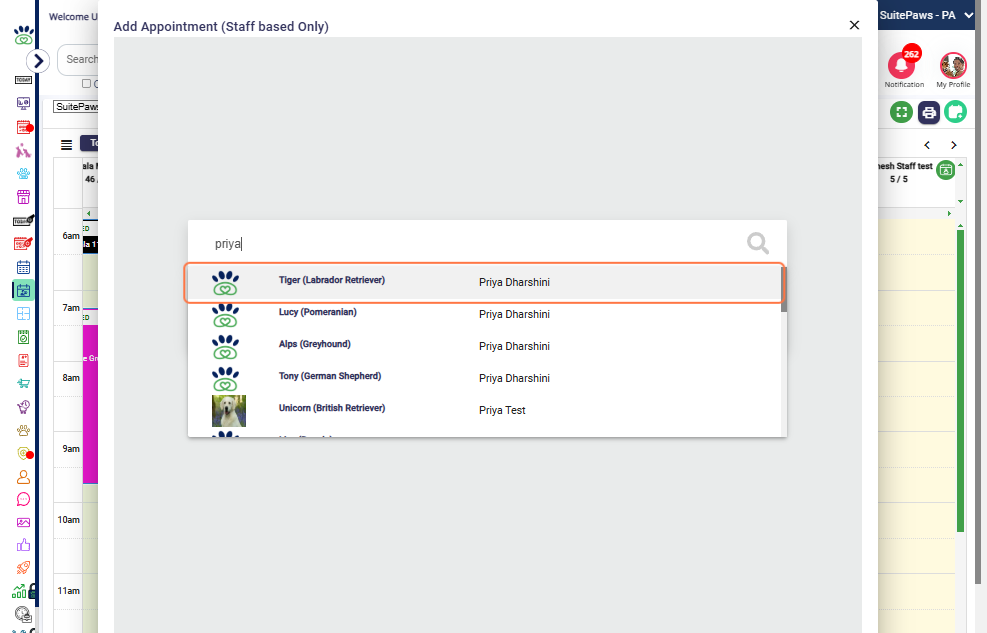Open the SuitePaws select box below the search bar

coord(76,107)
